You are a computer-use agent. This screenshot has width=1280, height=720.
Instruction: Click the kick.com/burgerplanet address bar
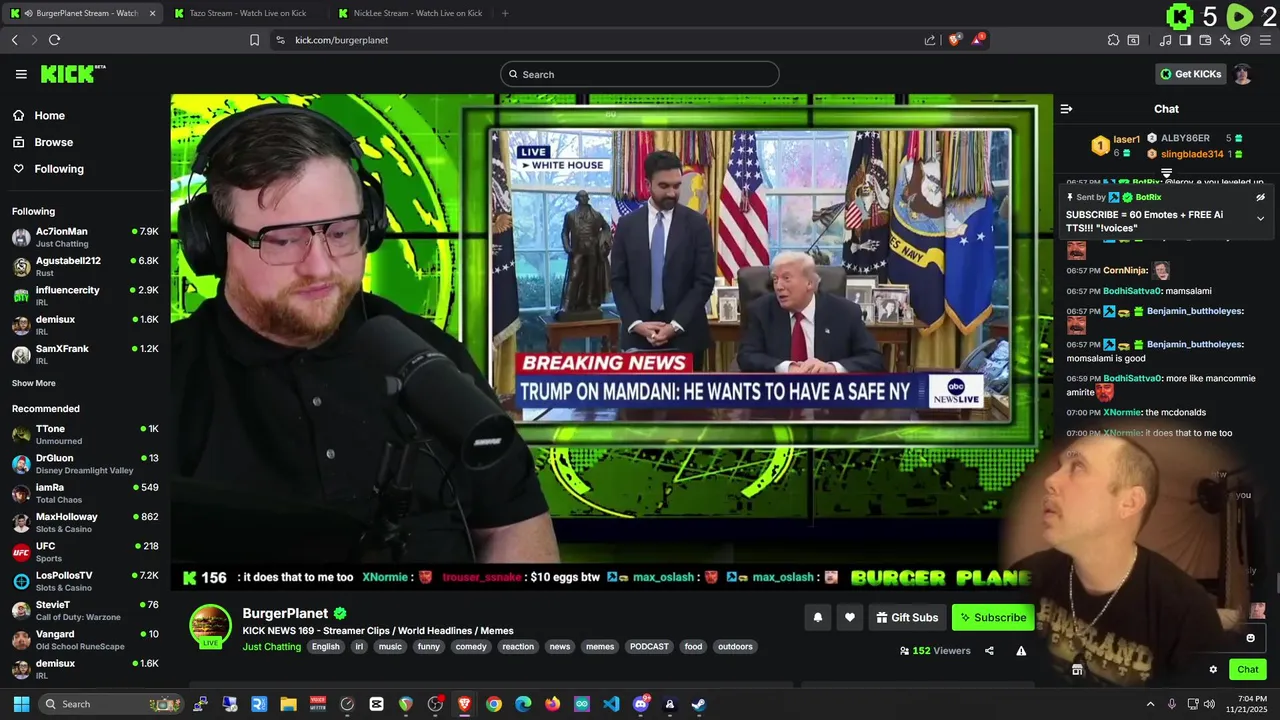coord(600,40)
